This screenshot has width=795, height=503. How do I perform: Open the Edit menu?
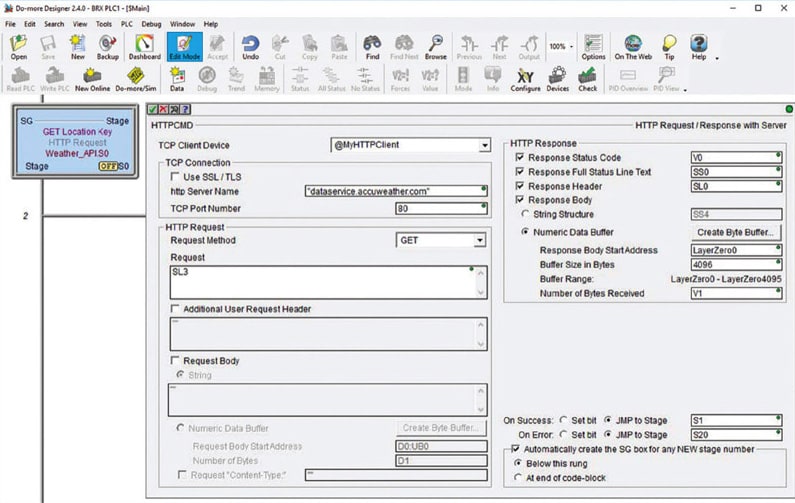(x=30, y=24)
